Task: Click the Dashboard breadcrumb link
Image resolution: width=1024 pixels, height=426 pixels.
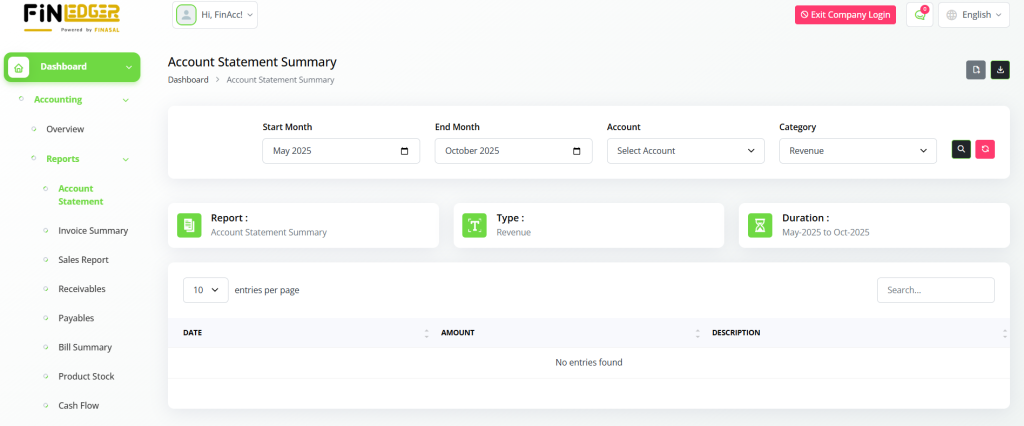Action: 188,79
